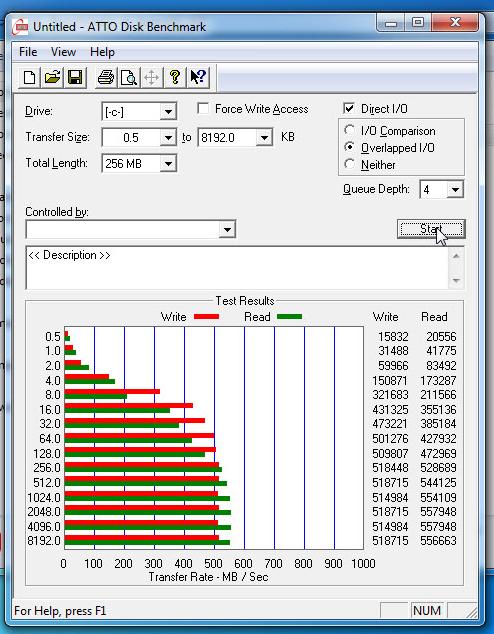Click inside the Description text box
Image resolution: width=494 pixels, height=634 pixels.
pyautogui.click(x=237, y=267)
